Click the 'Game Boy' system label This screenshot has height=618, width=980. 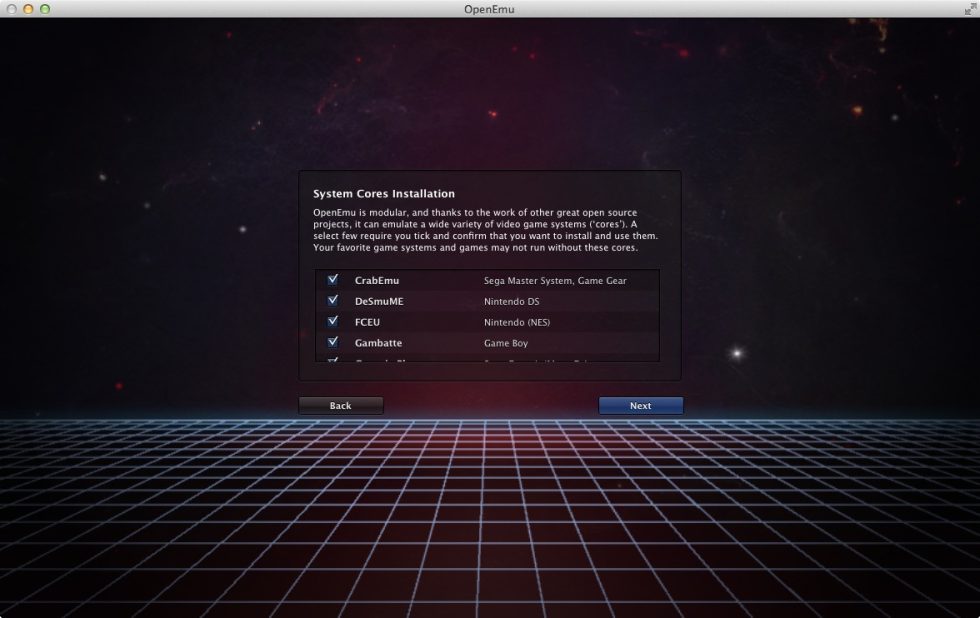506,343
